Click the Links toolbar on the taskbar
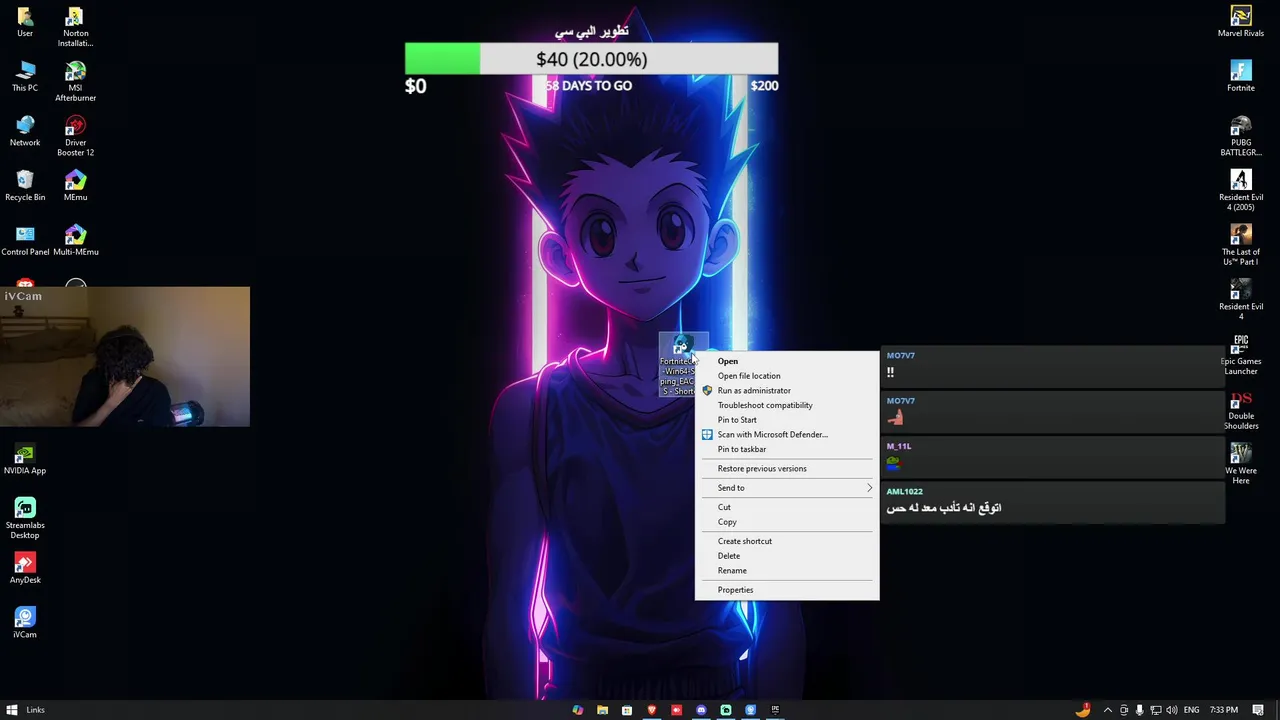The image size is (1280, 720). (x=35, y=710)
